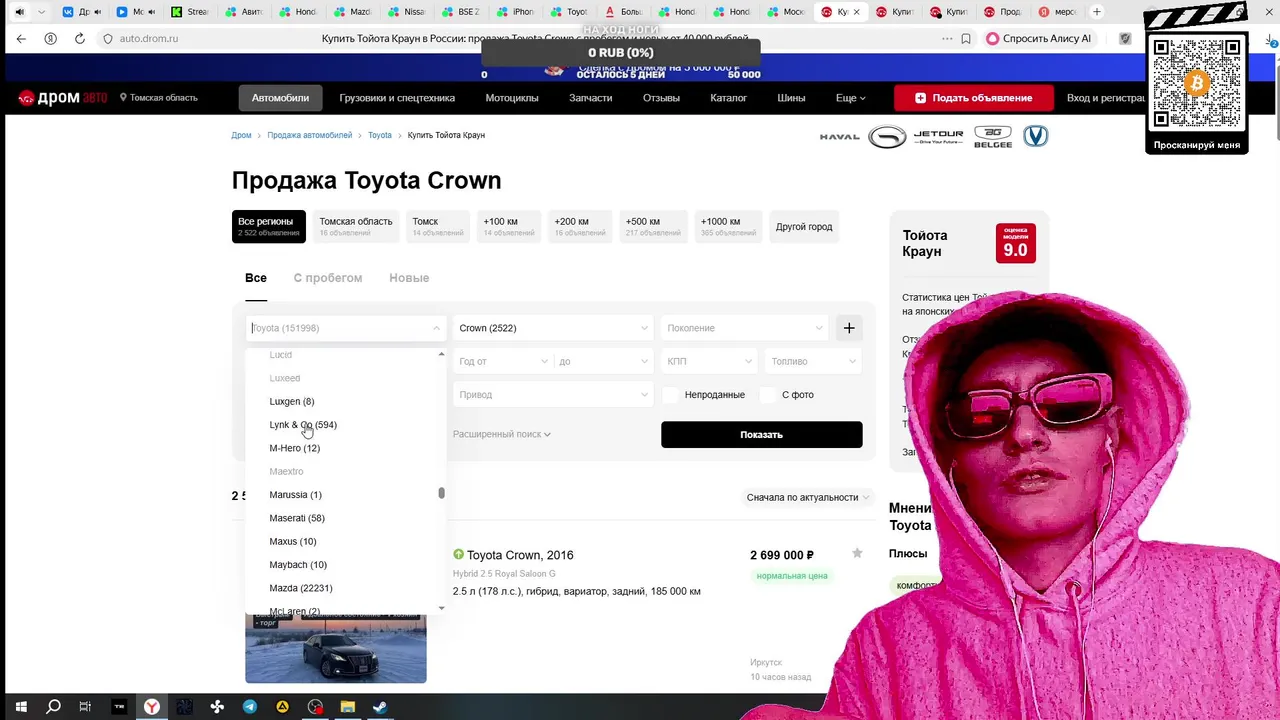Click the browser back arrow

[x=21, y=38]
